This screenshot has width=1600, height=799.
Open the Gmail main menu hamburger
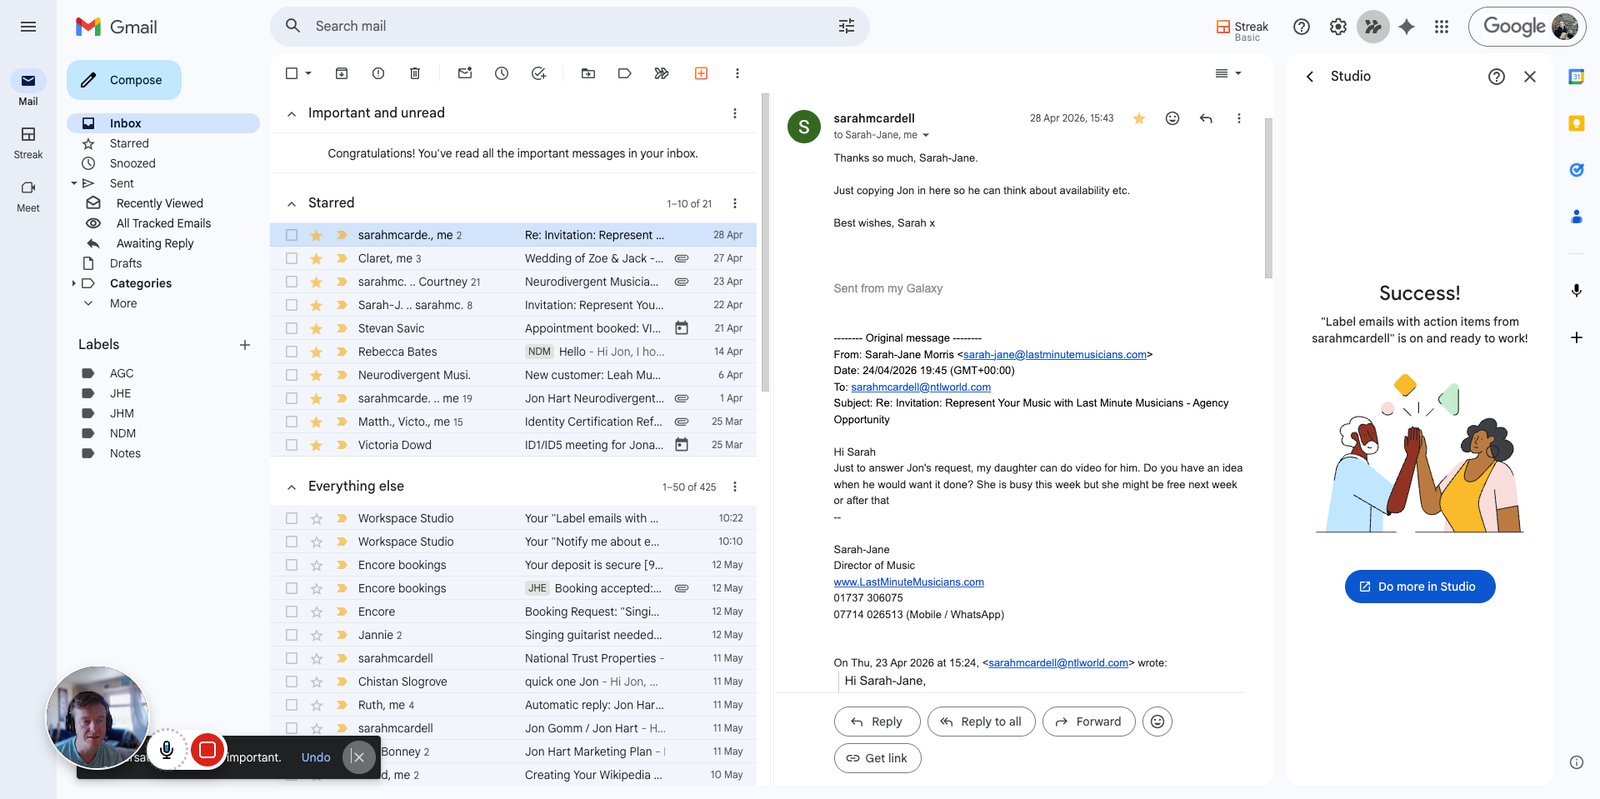(x=28, y=27)
